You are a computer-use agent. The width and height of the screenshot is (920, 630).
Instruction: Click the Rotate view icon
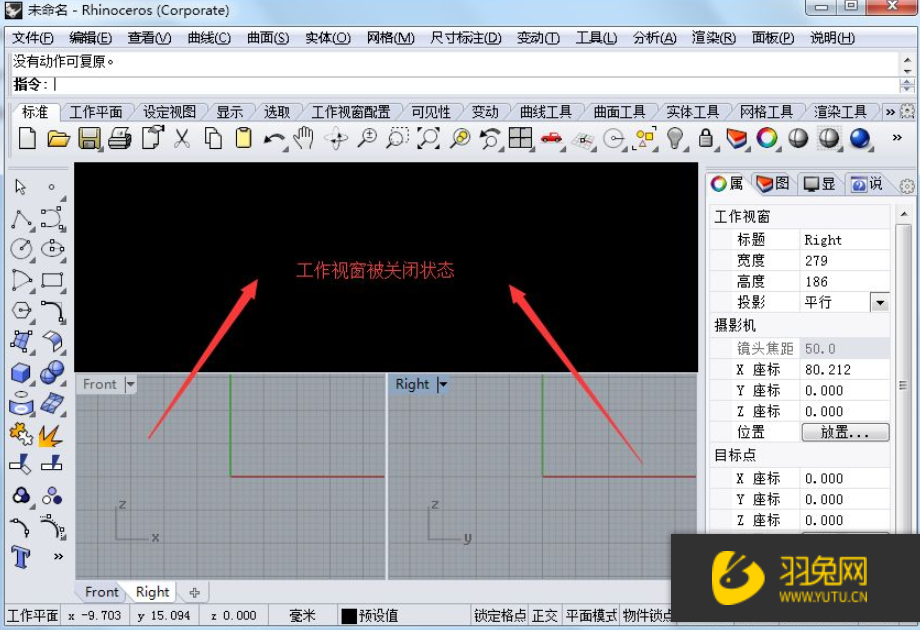pos(337,139)
